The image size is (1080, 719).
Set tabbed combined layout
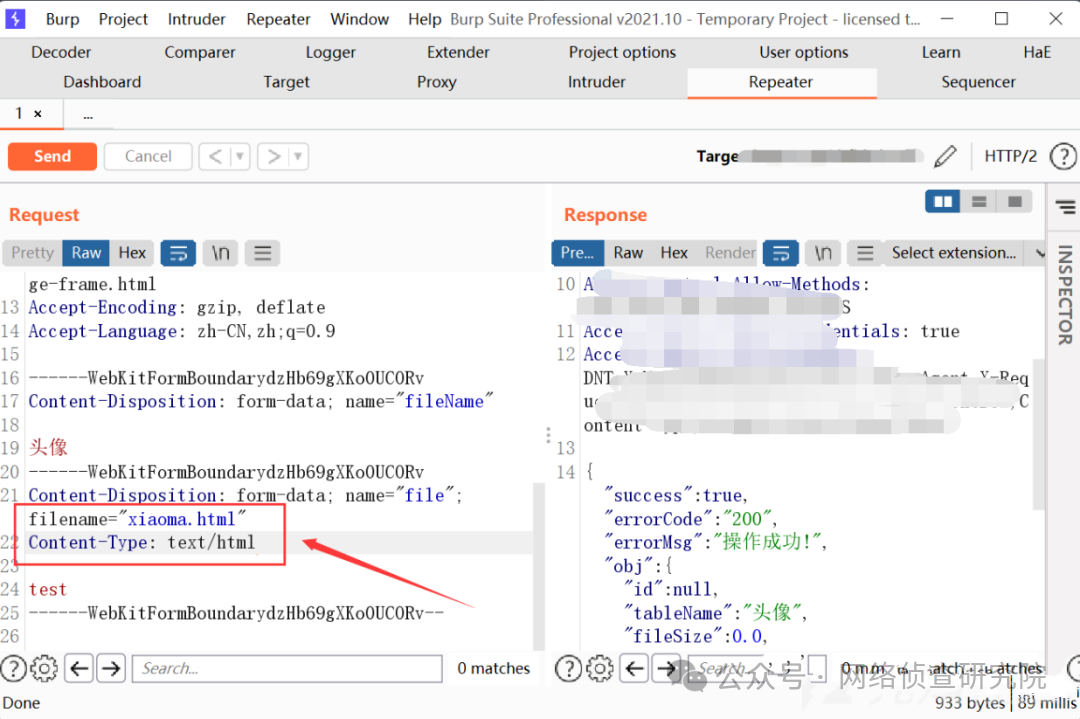point(1015,202)
